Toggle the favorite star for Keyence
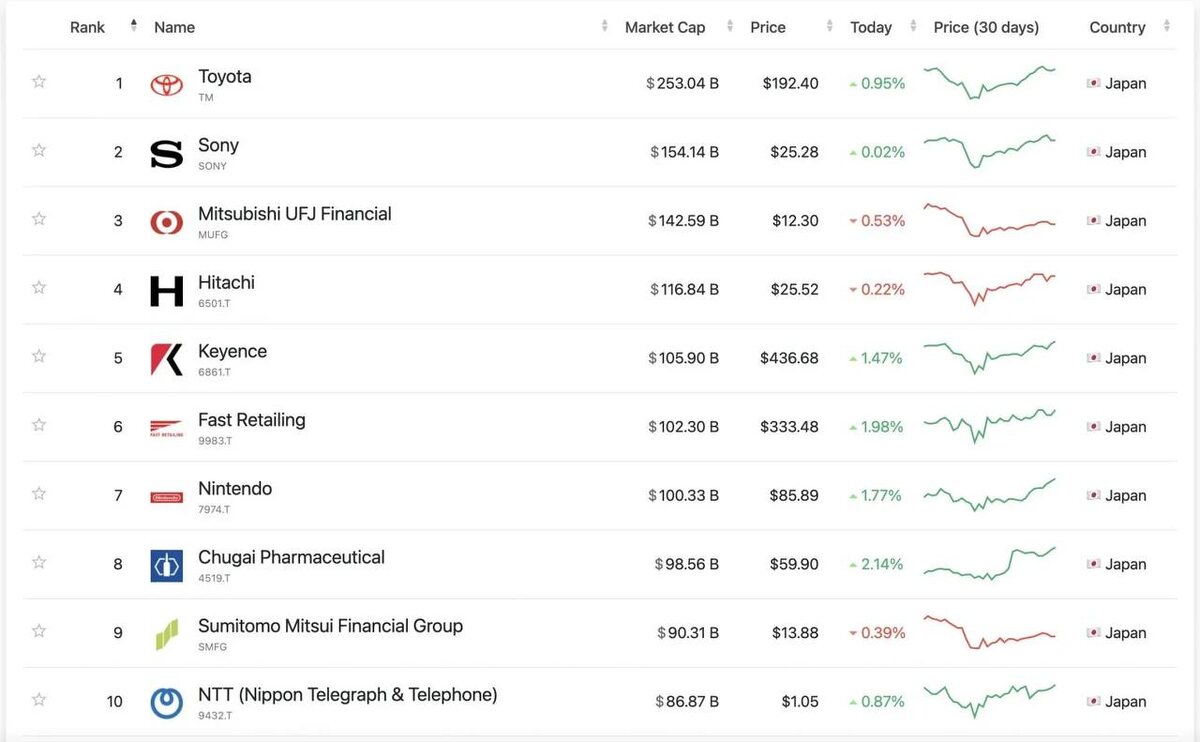Viewport: 1200px width, 742px height. coord(39,356)
